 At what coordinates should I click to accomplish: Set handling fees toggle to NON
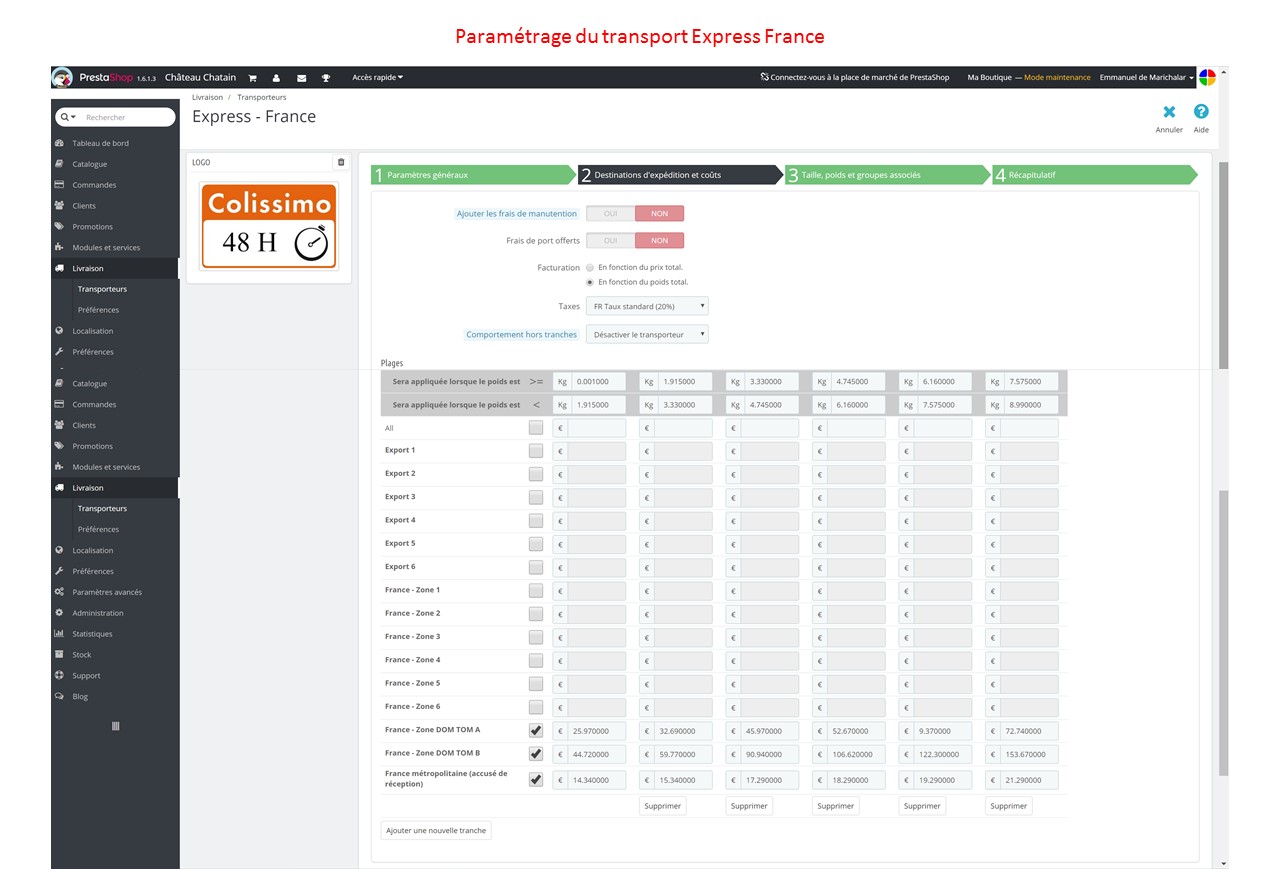[x=659, y=214]
